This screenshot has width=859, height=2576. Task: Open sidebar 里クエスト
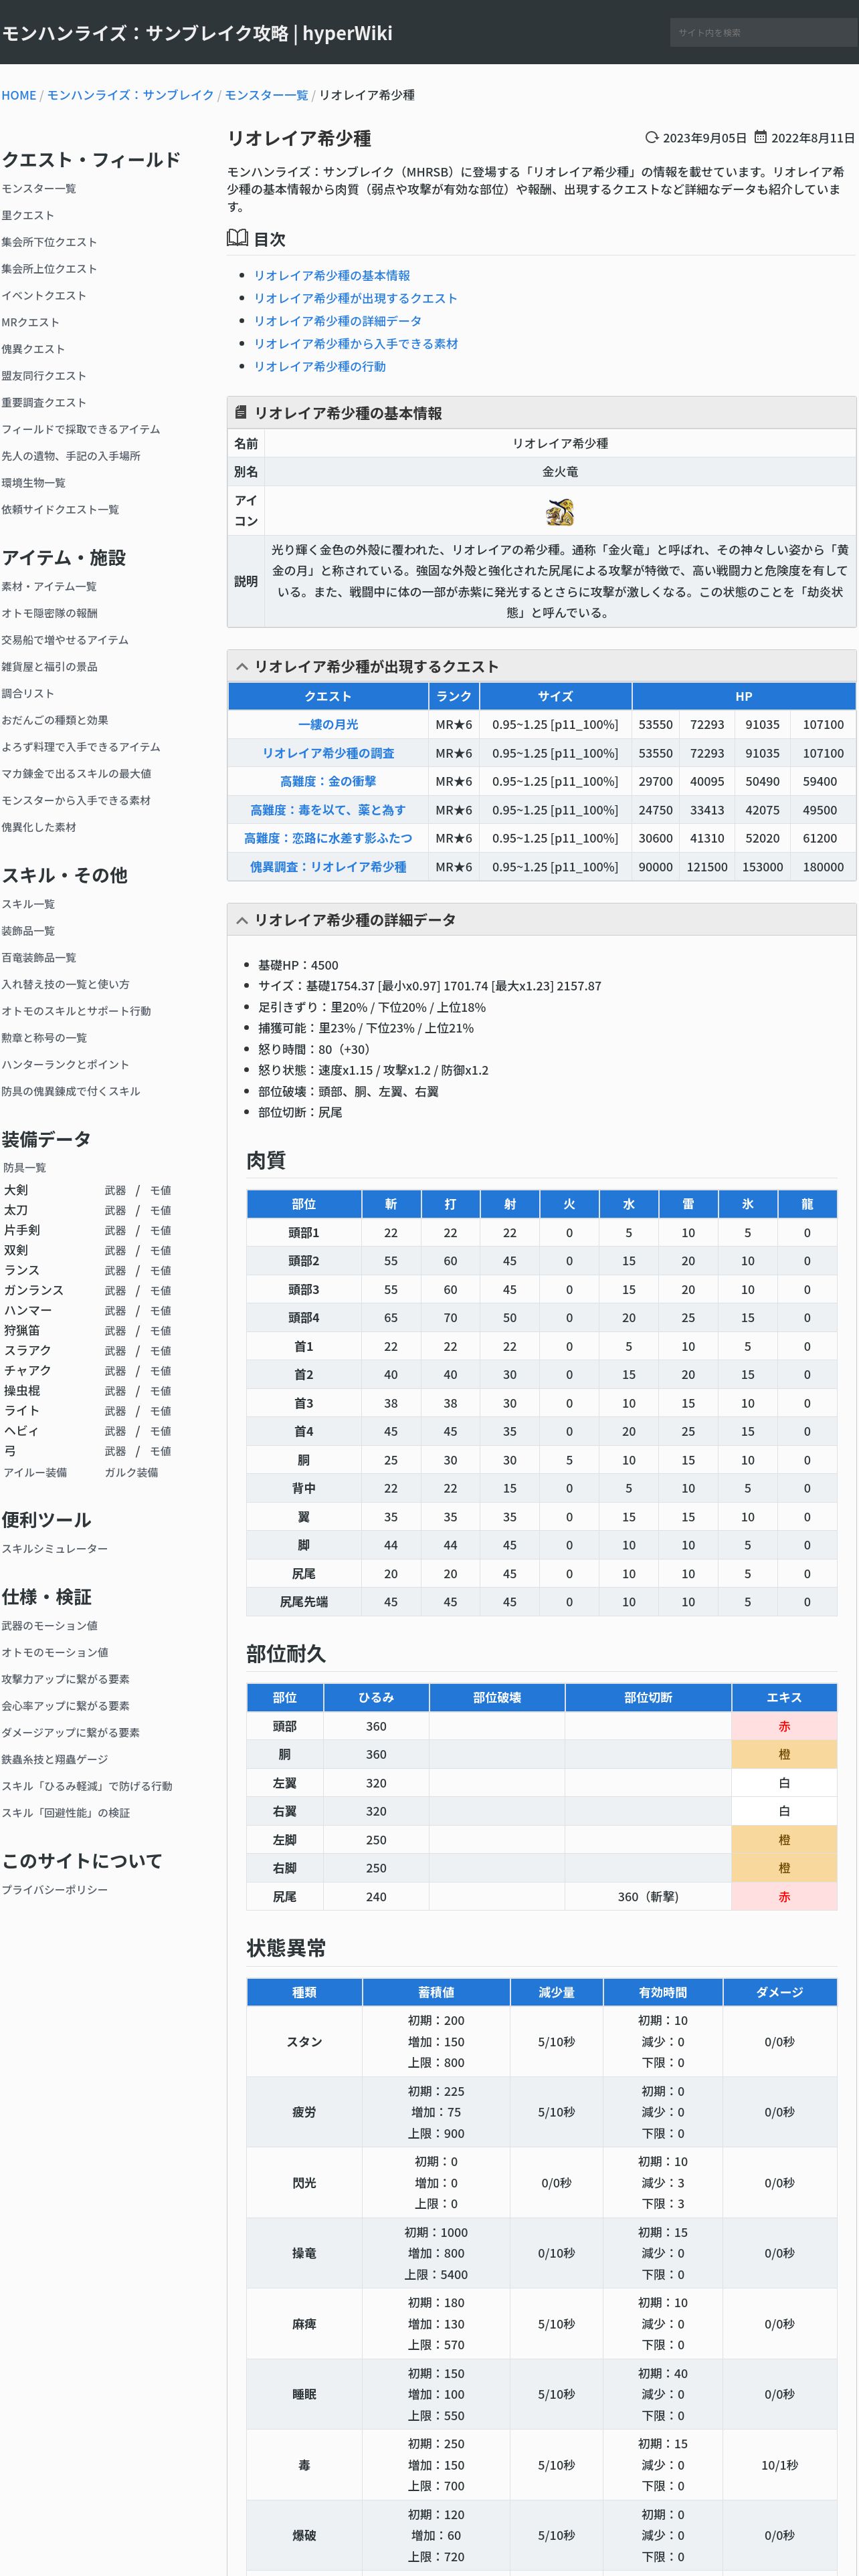[28, 215]
